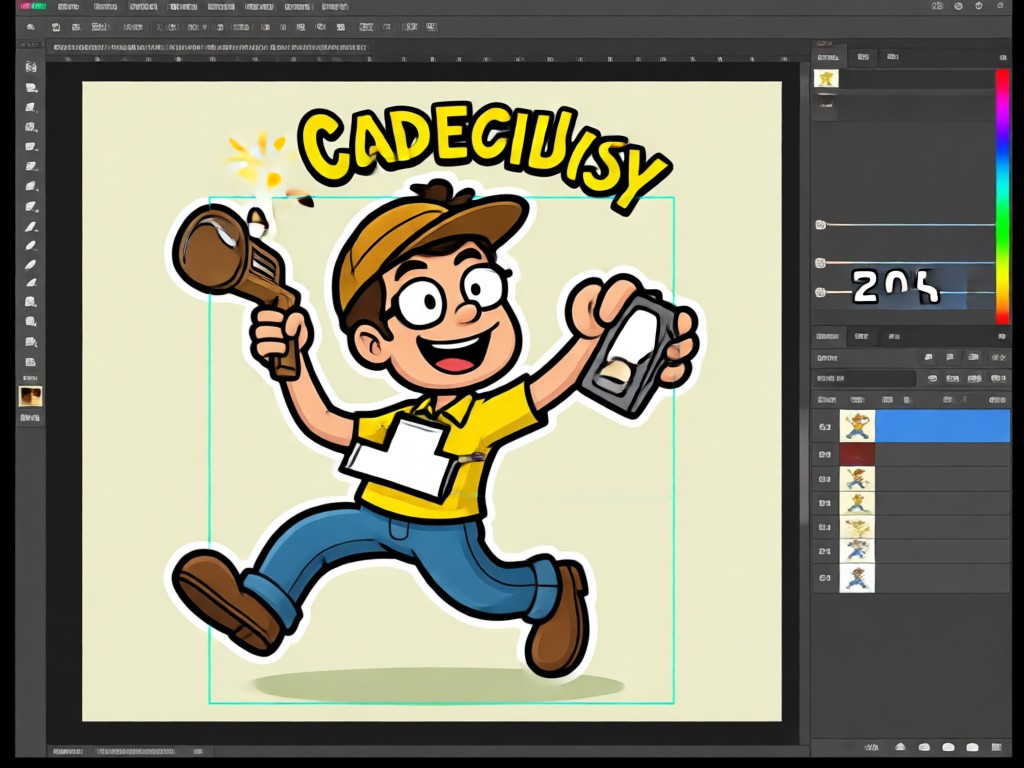Open the dropdown field below the blend mode

[x=865, y=379]
